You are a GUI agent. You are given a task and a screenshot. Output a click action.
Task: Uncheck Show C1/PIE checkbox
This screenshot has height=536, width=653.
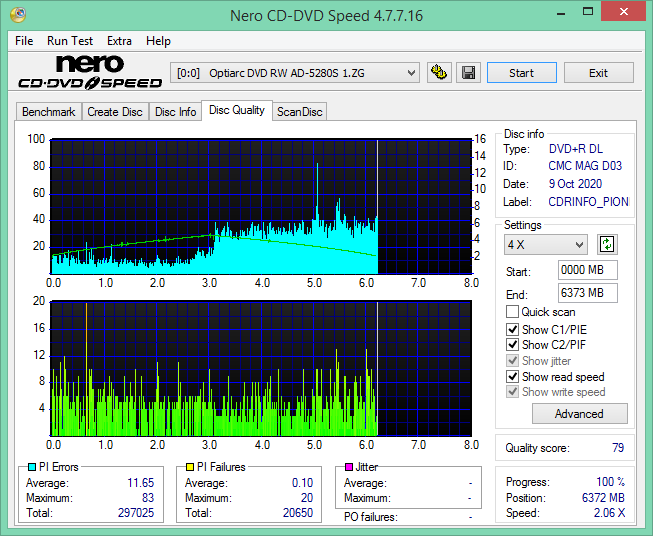coord(512,329)
